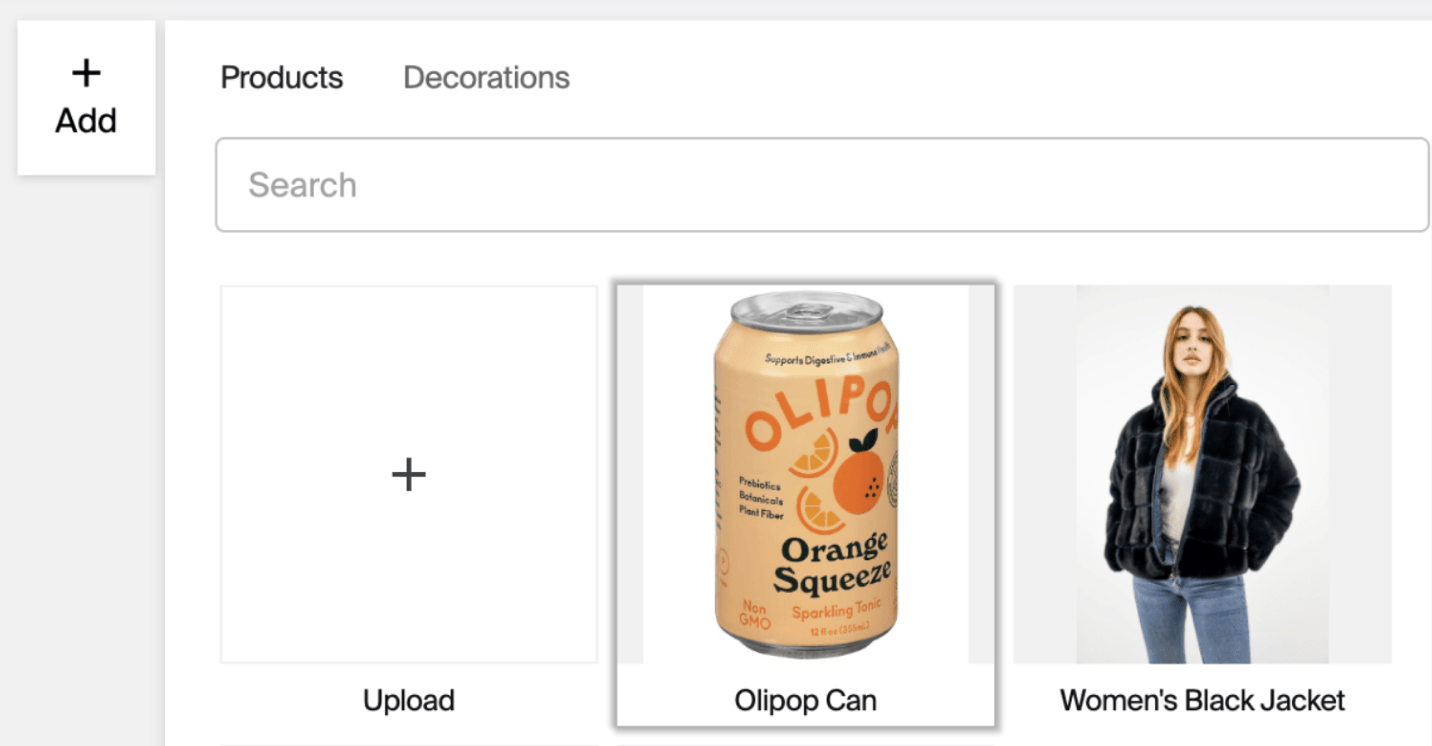1432x746 pixels.
Task: Click the Women's Black Jacket label
Action: pos(1201,700)
